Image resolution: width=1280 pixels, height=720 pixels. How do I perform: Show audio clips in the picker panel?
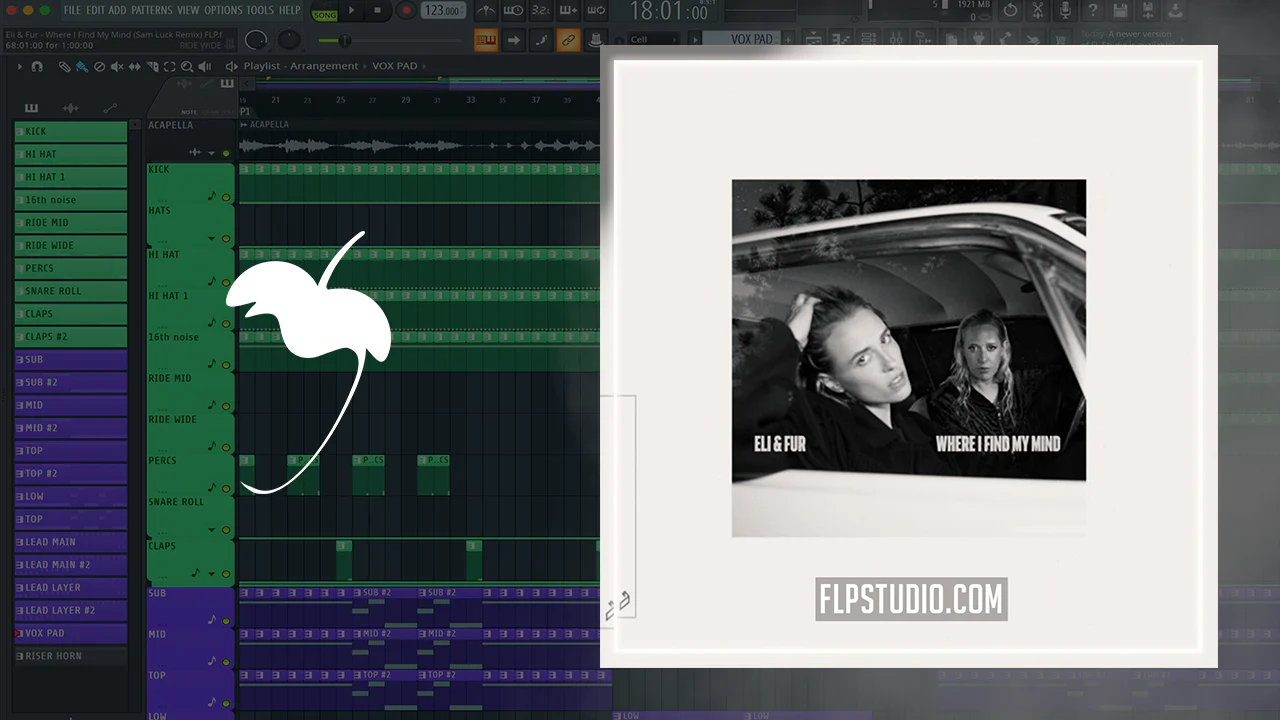click(x=70, y=108)
